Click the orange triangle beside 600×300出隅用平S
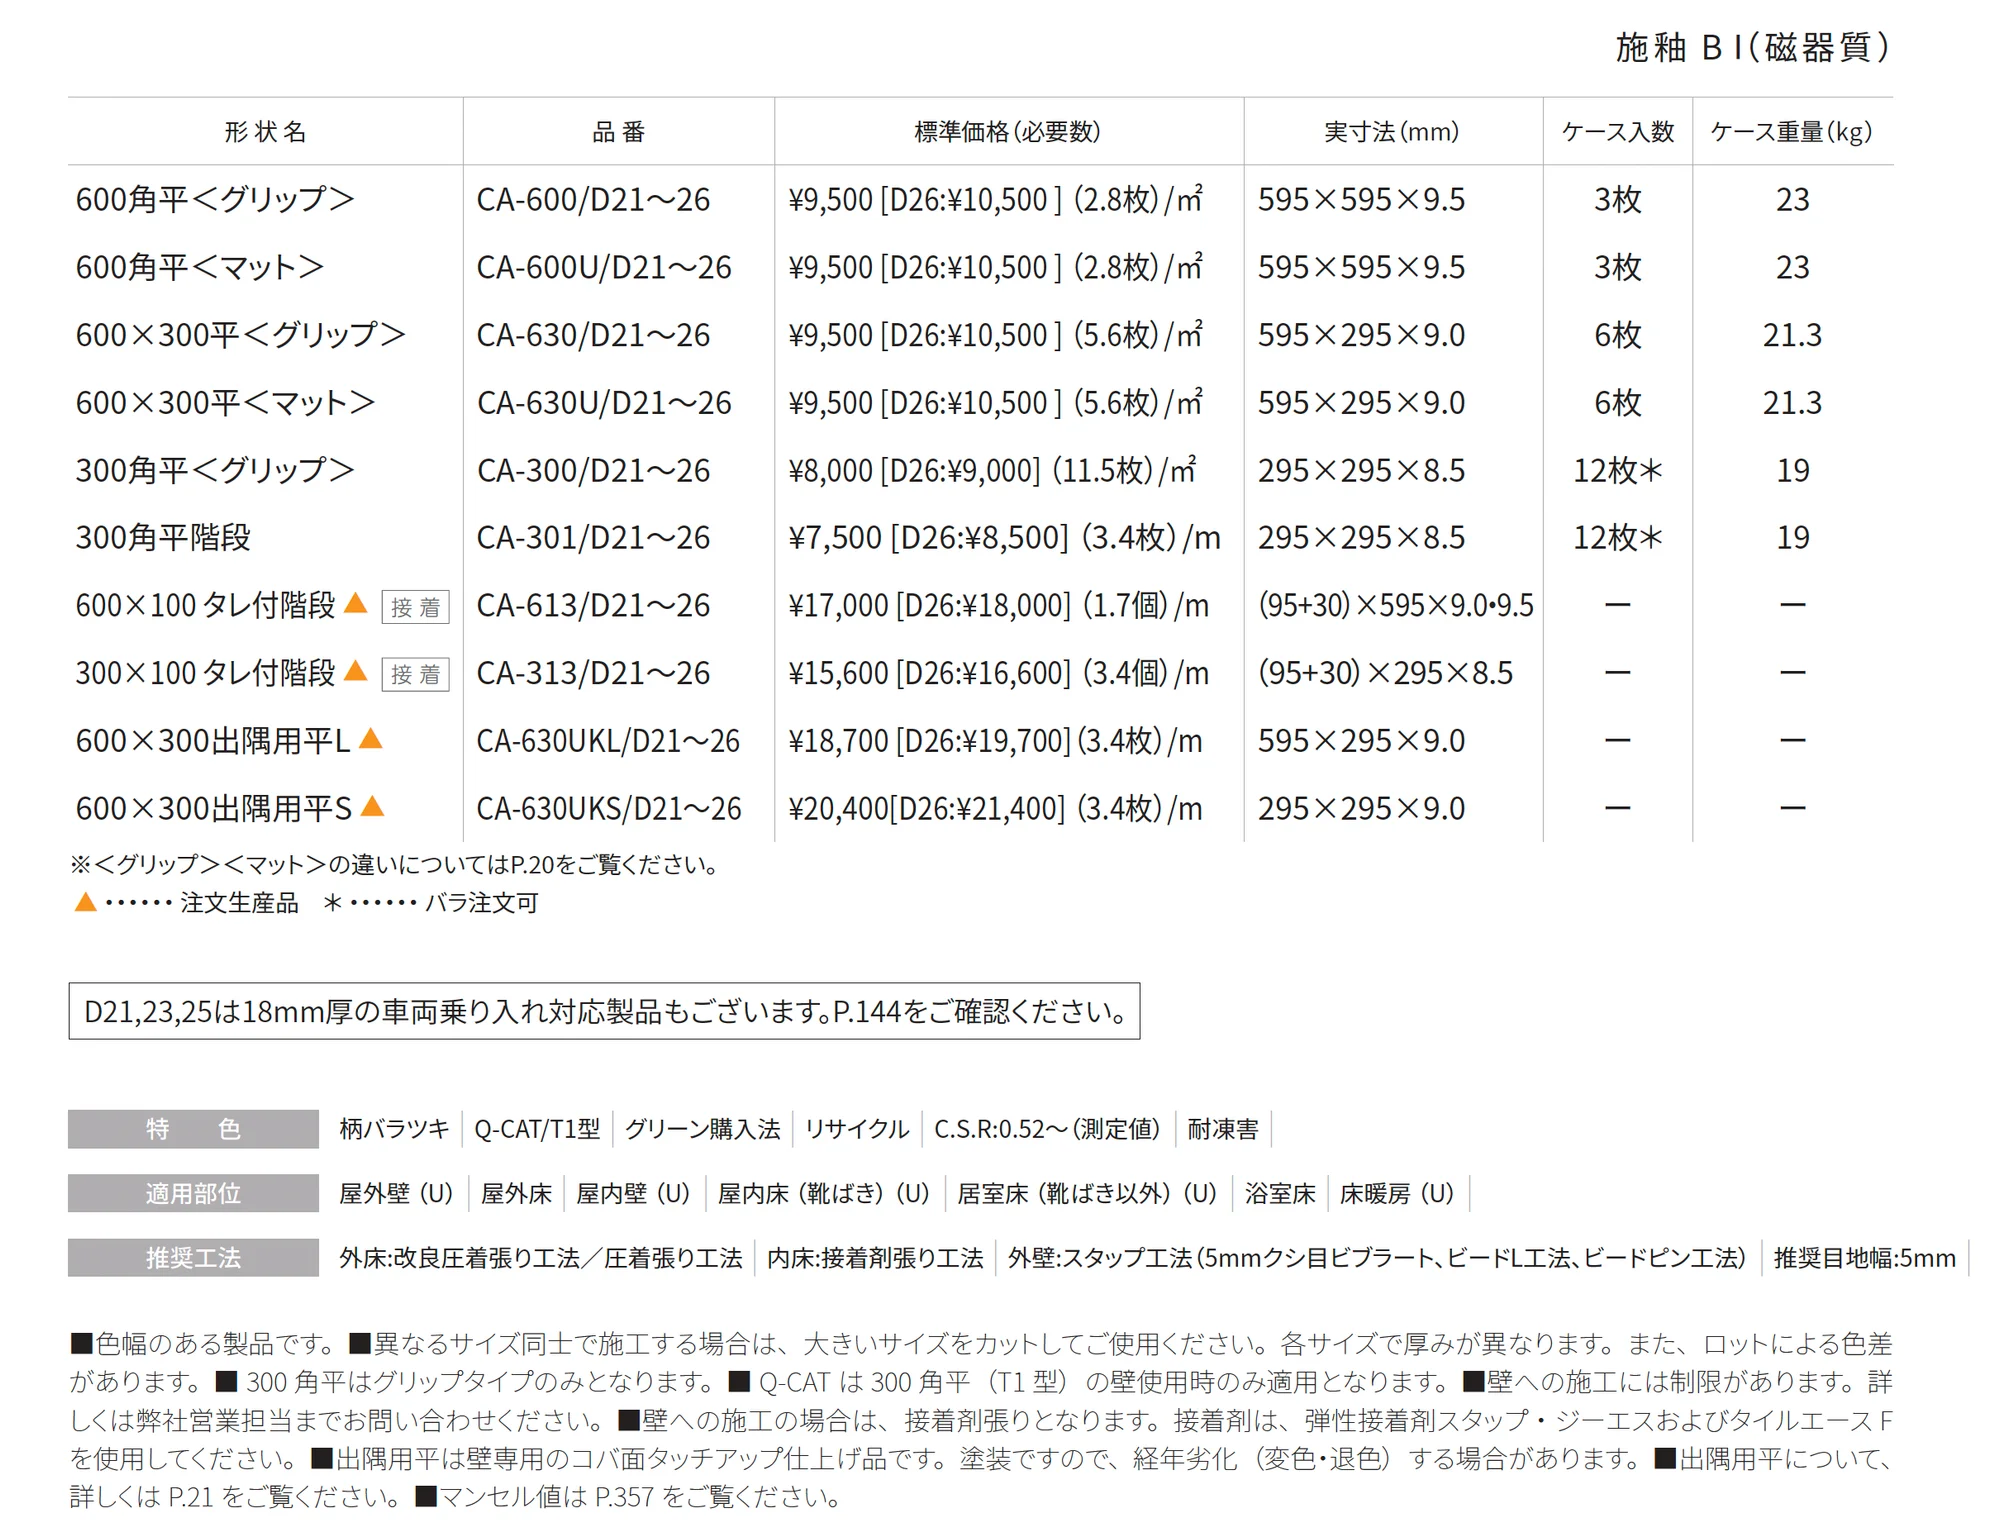 [x=372, y=805]
